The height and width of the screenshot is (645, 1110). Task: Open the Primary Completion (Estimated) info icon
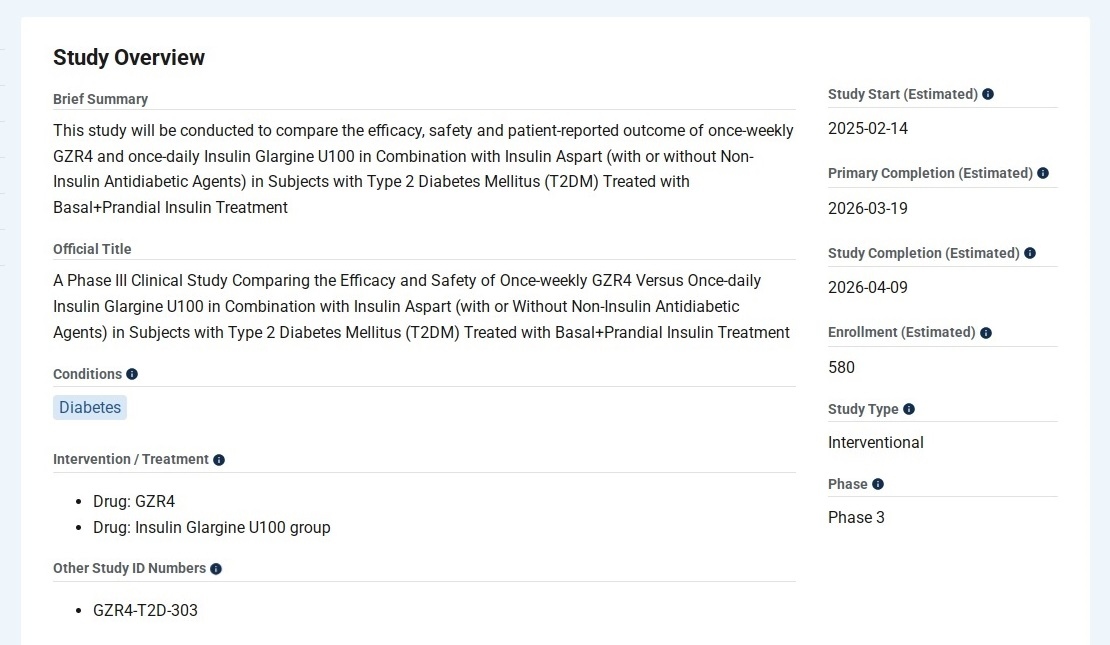point(1043,173)
